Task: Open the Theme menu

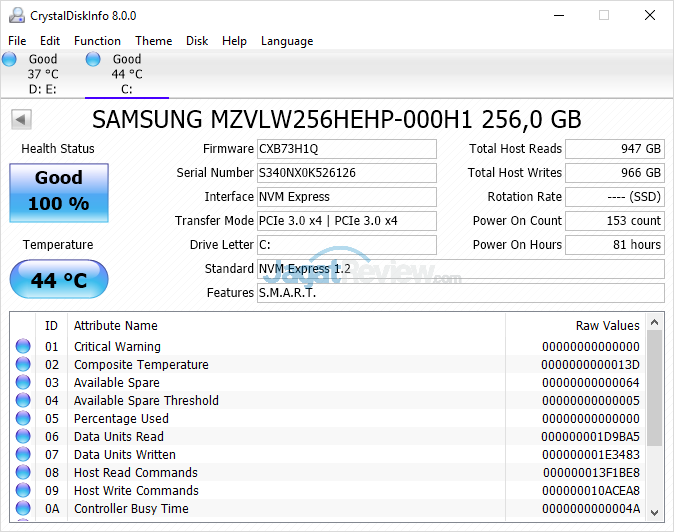Action: click(153, 41)
